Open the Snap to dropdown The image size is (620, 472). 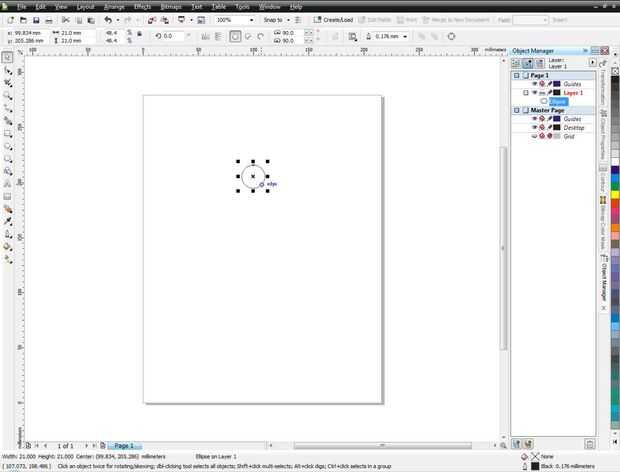(288, 20)
